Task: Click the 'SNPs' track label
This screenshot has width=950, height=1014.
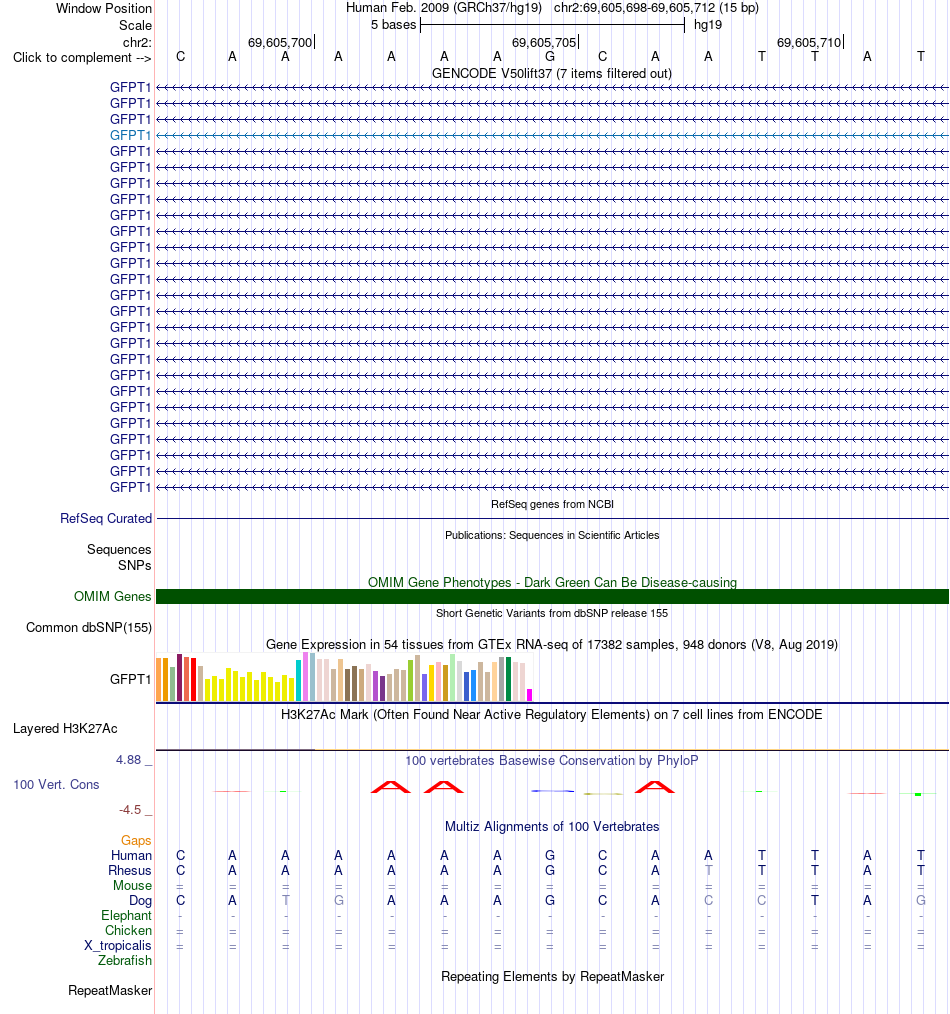Action: 135,565
